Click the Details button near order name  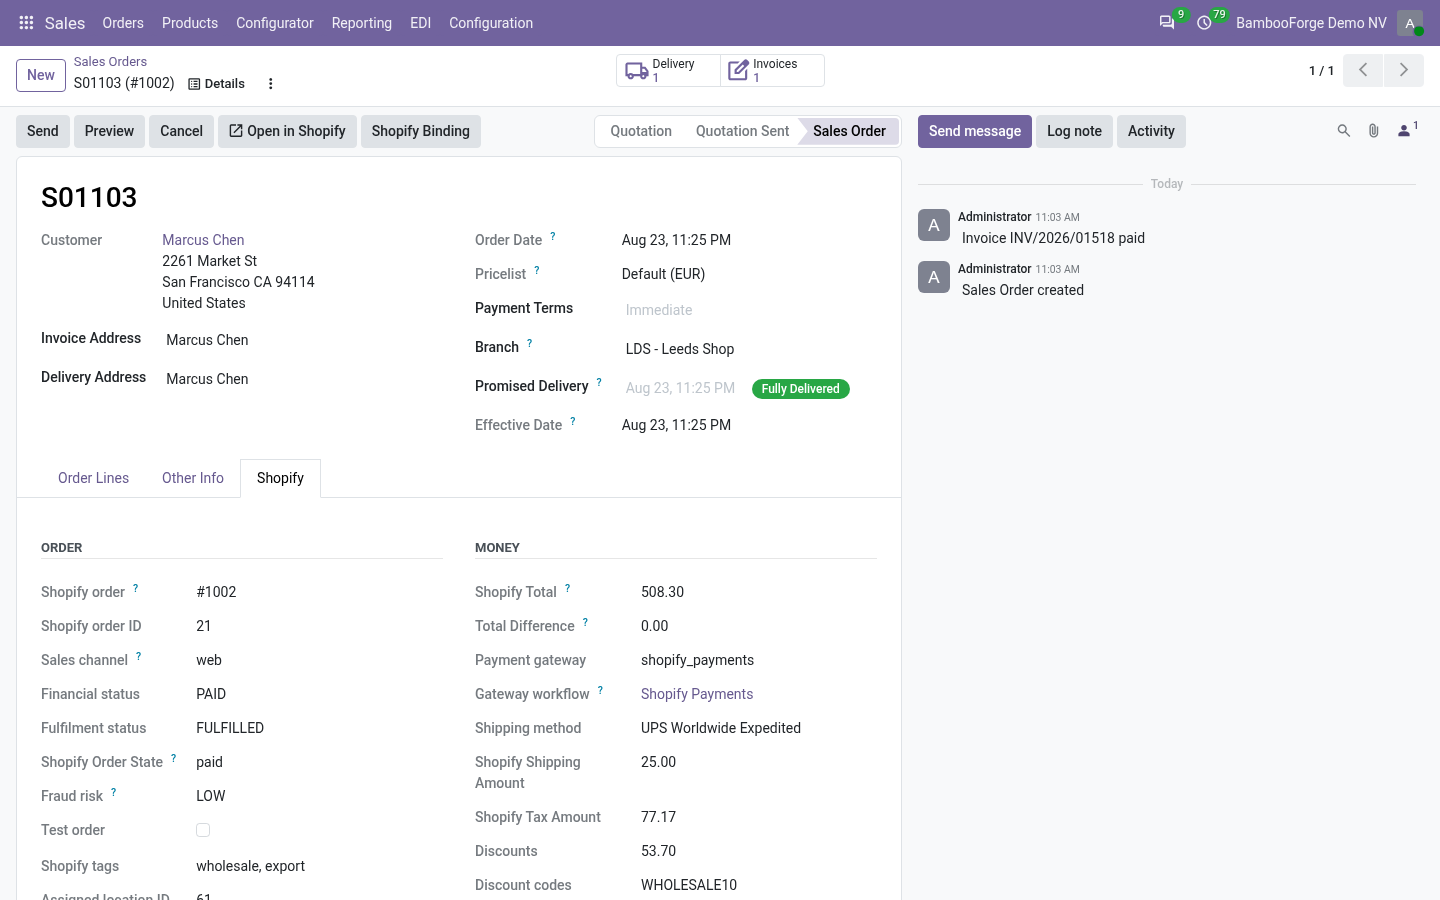pyautogui.click(x=217, y=84)
